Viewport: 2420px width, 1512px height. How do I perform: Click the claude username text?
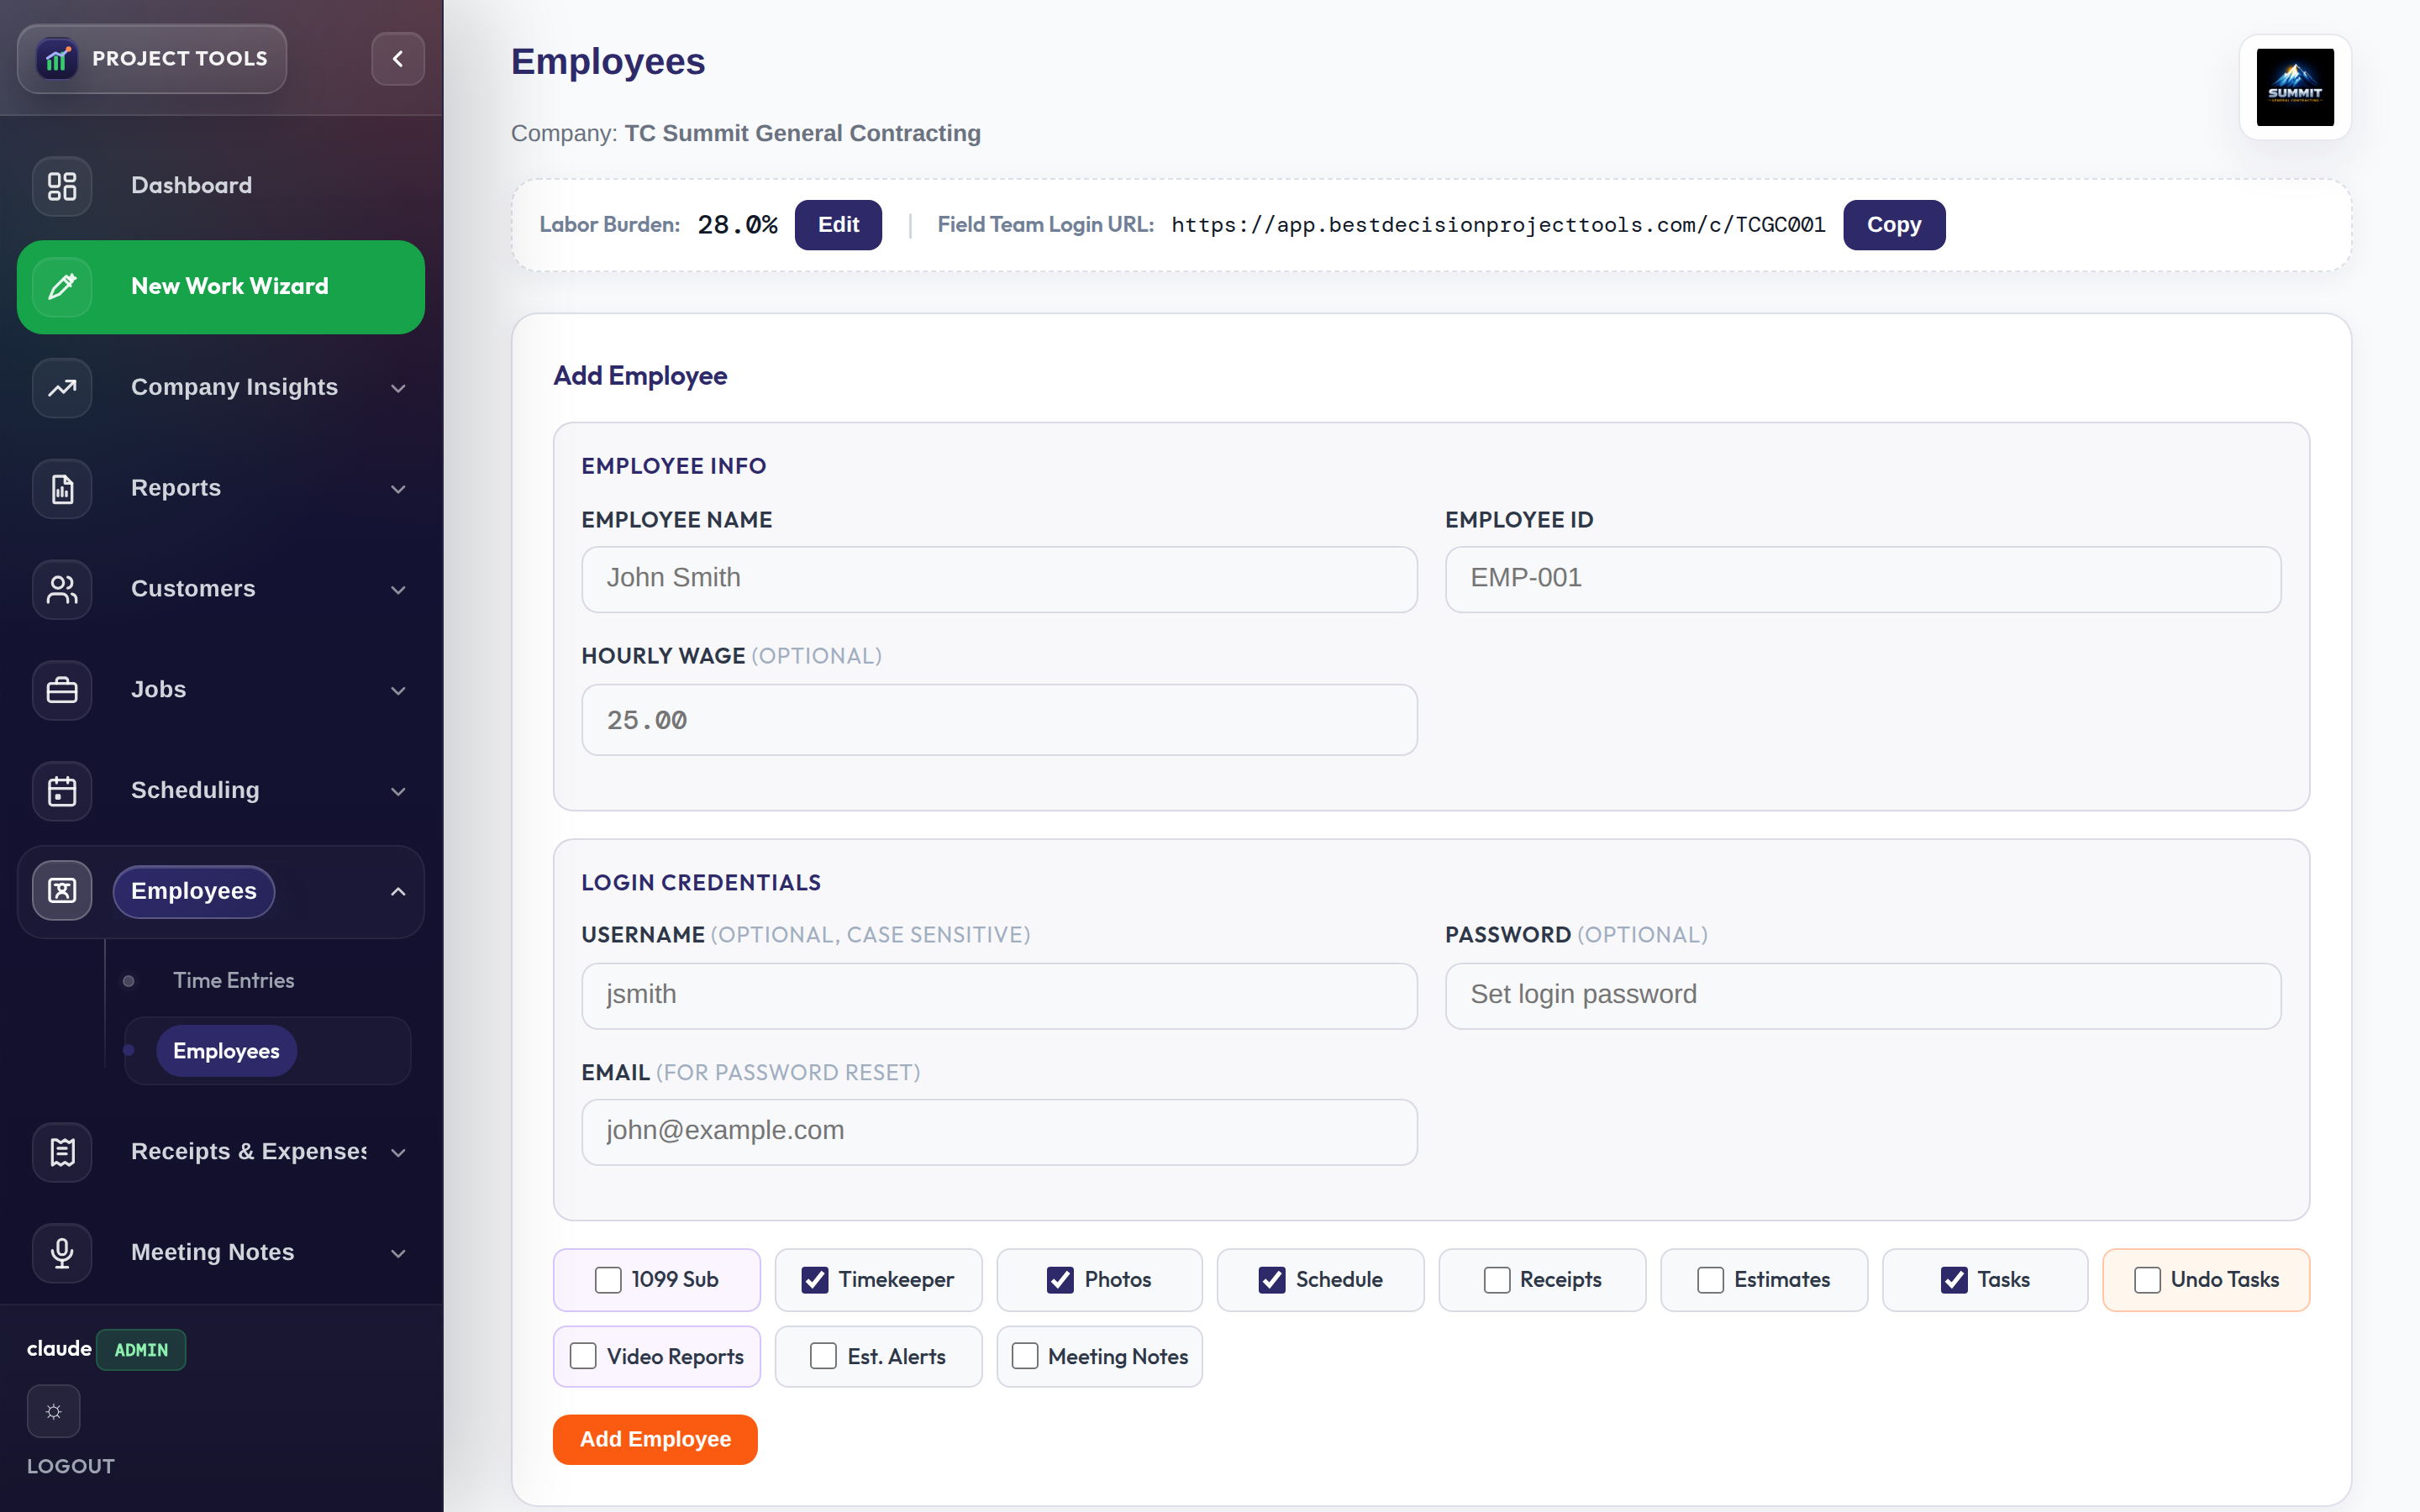coord(59,1349)
